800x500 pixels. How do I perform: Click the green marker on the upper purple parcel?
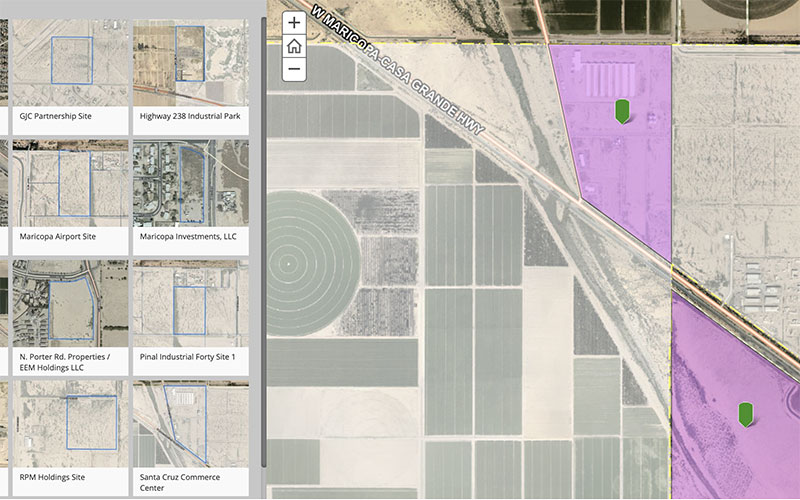(x=622, y=111)
